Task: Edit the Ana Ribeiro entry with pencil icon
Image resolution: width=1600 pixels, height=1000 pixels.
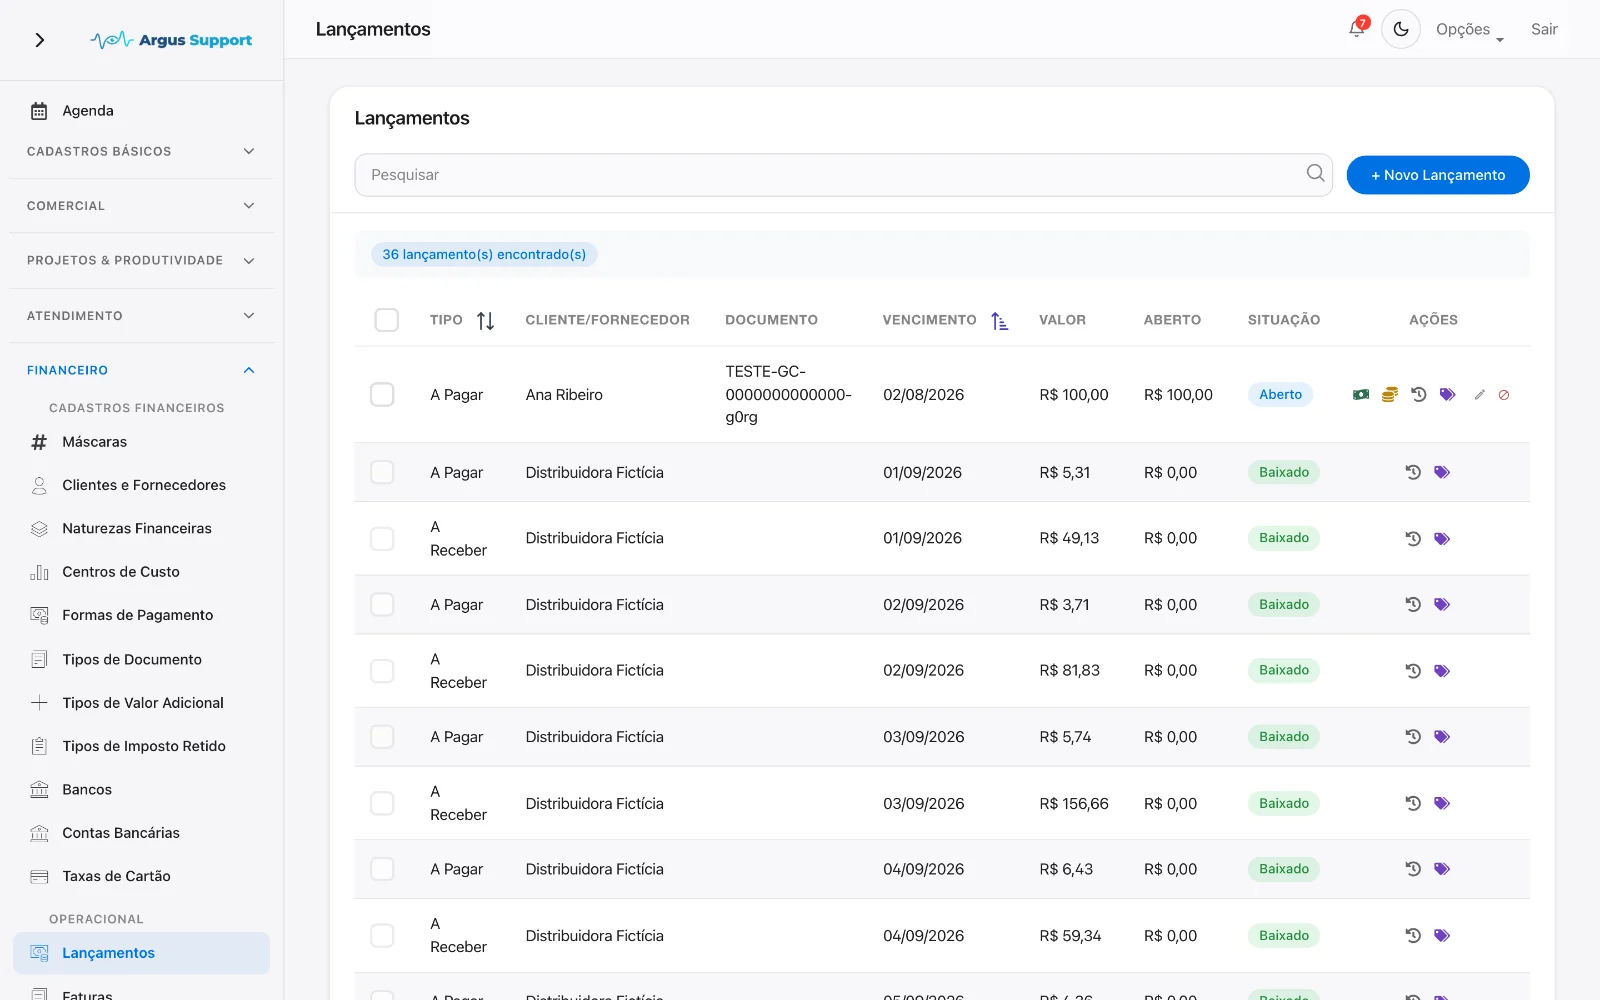Action: (x=1479, y=395)
